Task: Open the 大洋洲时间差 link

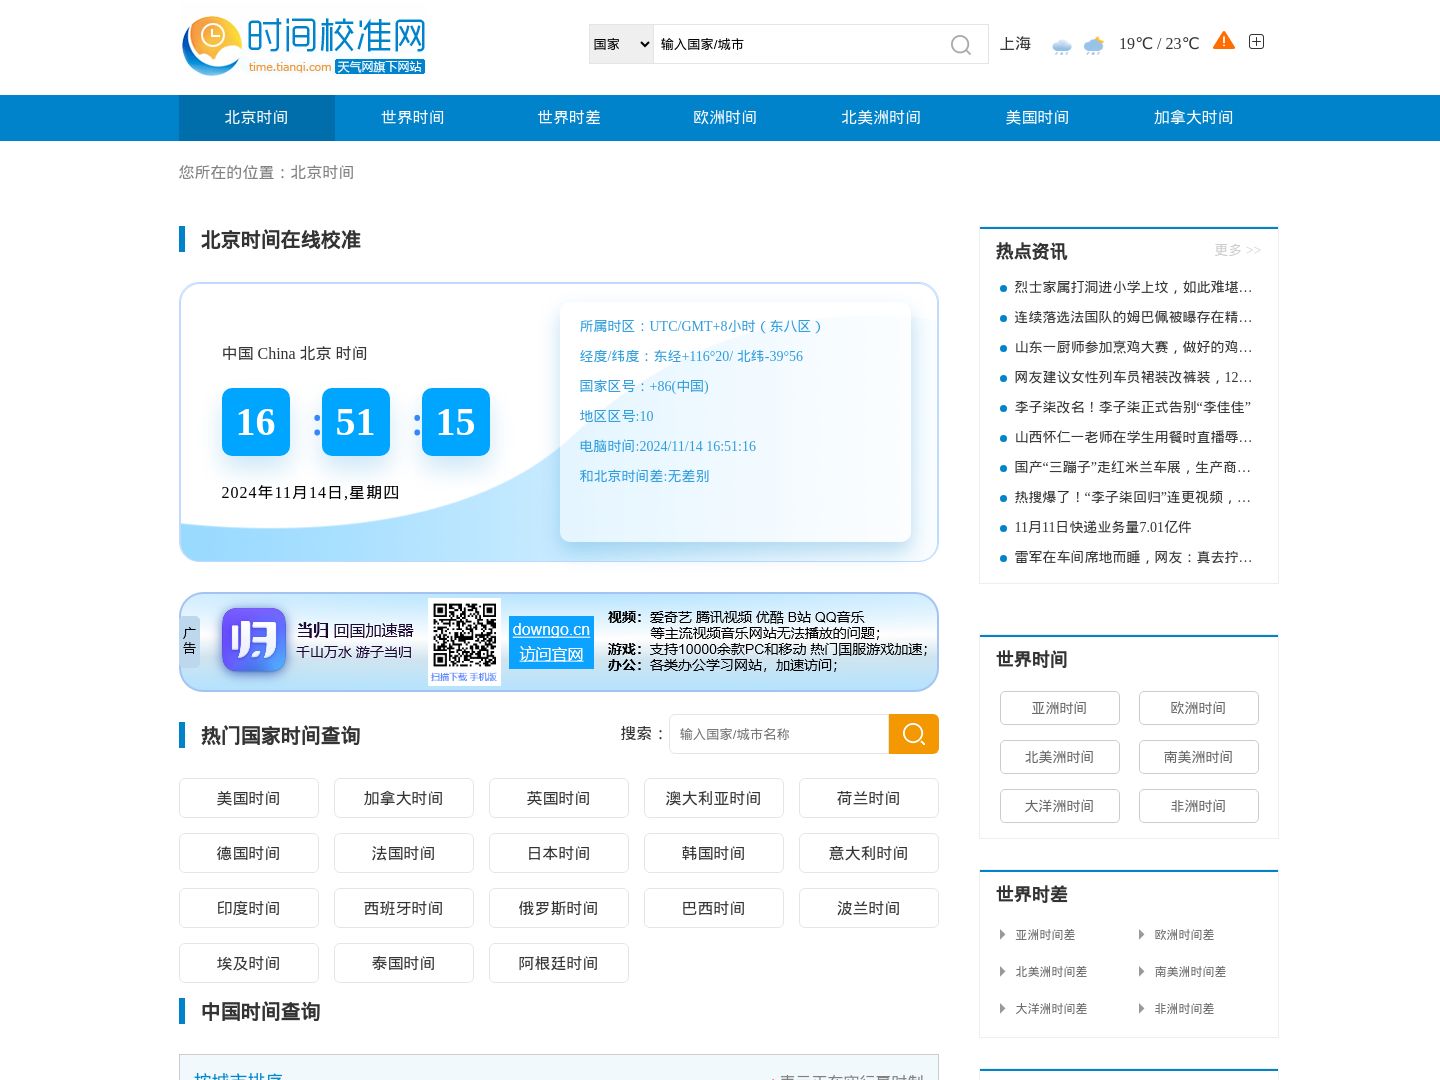Action: click(x=1051, y=1009)
